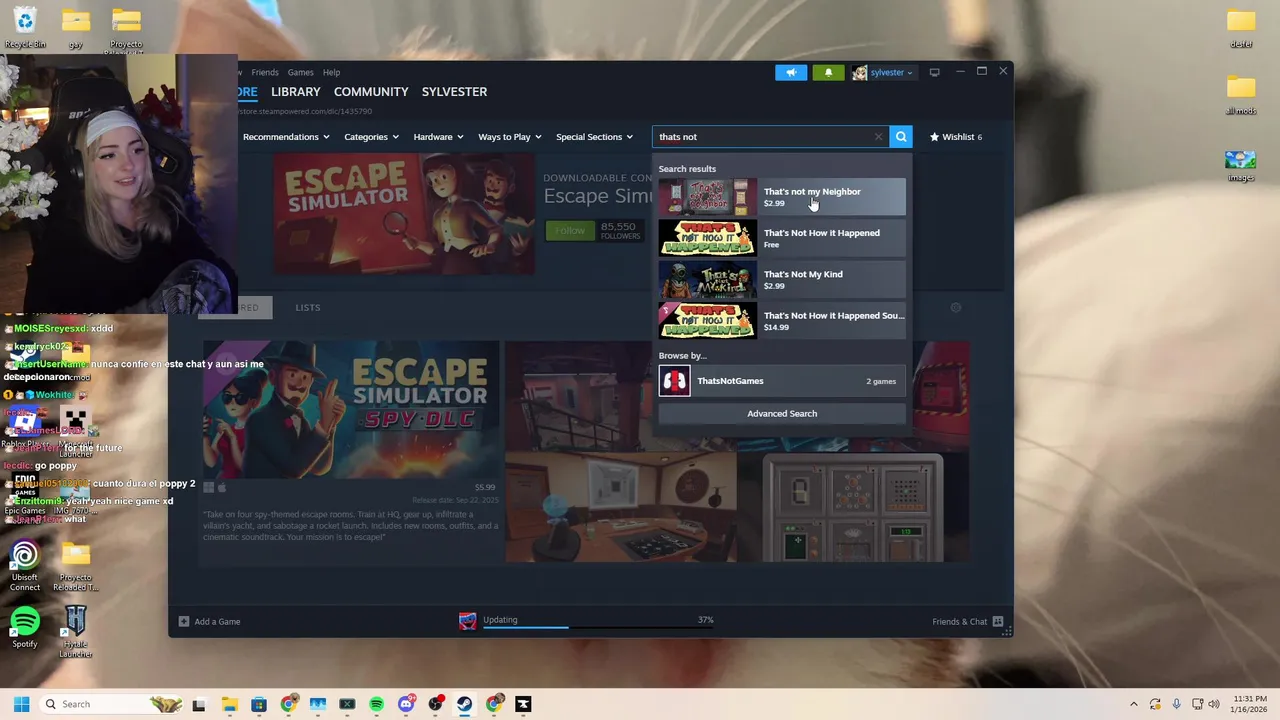Open OBS Studio from the taskbar
The height and width of the screenshot is (720, 1280).
(x=435, y=704)
